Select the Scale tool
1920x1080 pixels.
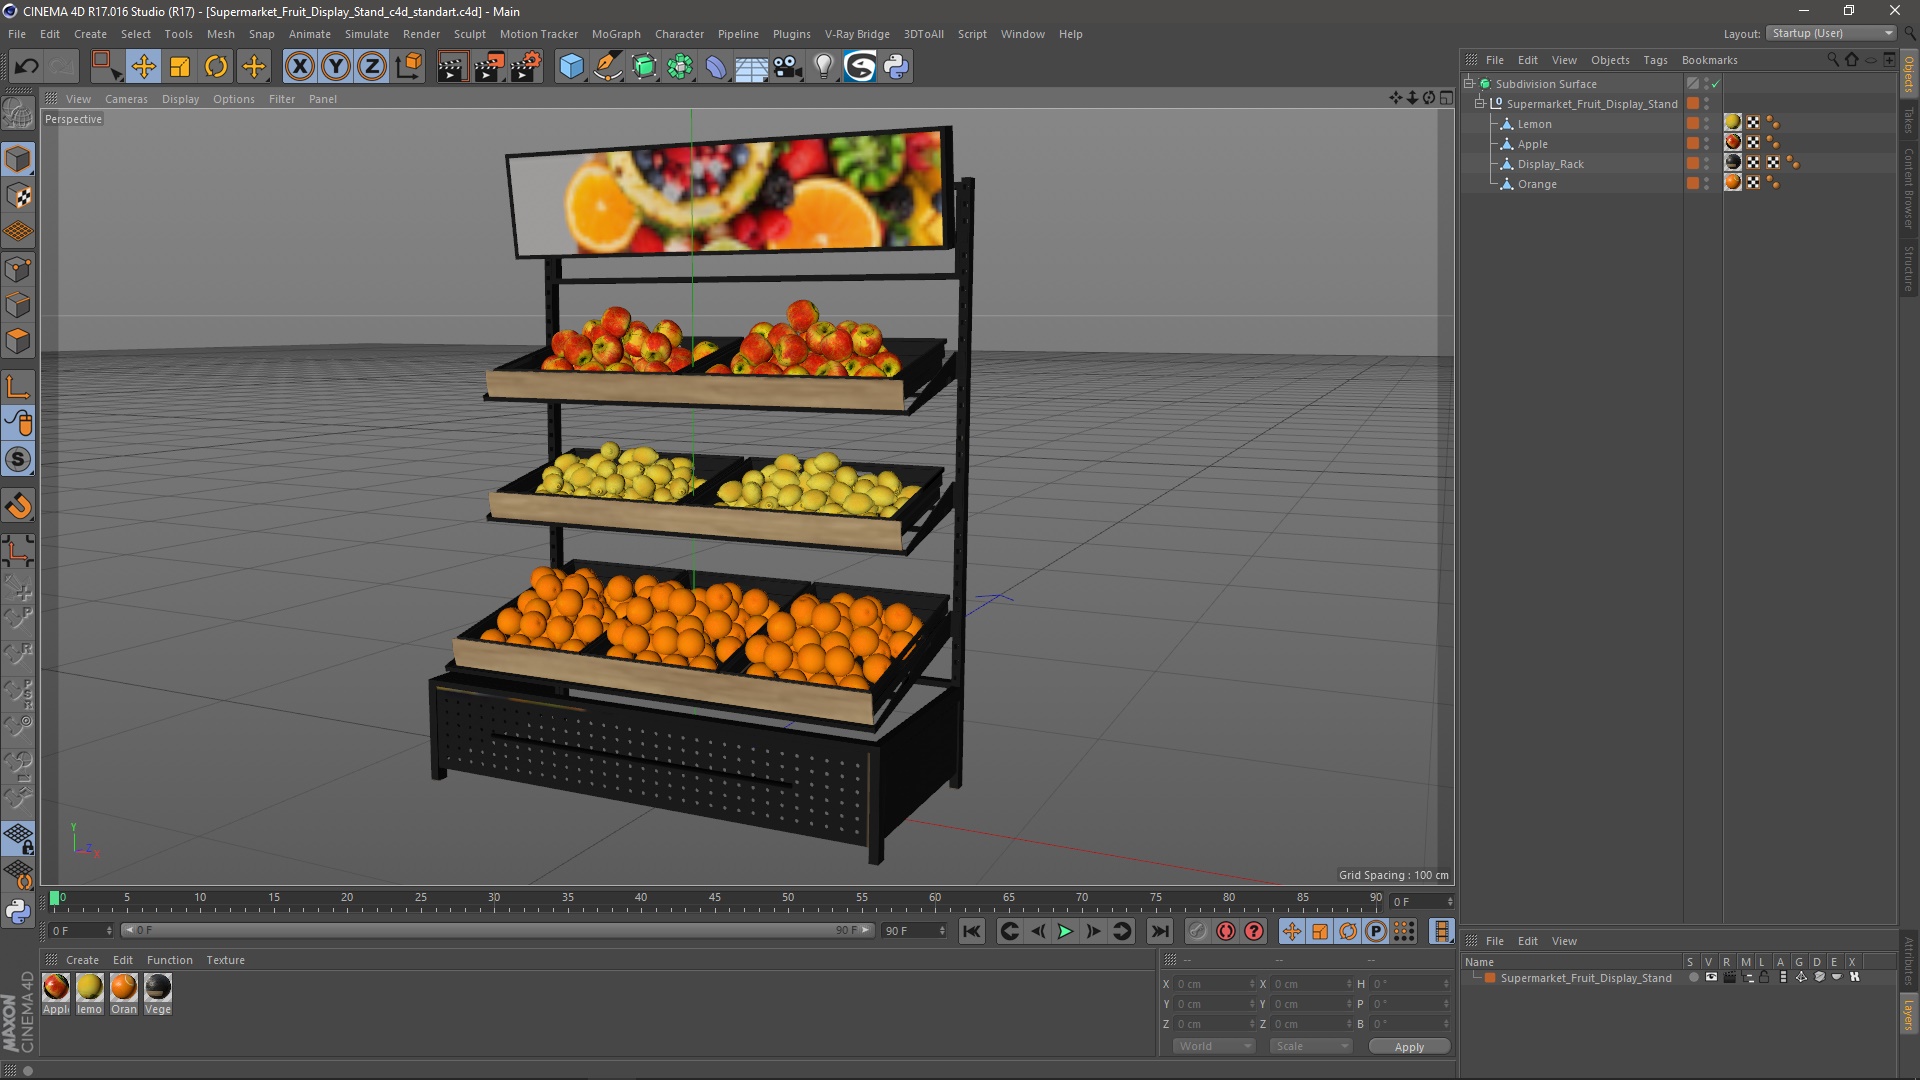point(180,67)
